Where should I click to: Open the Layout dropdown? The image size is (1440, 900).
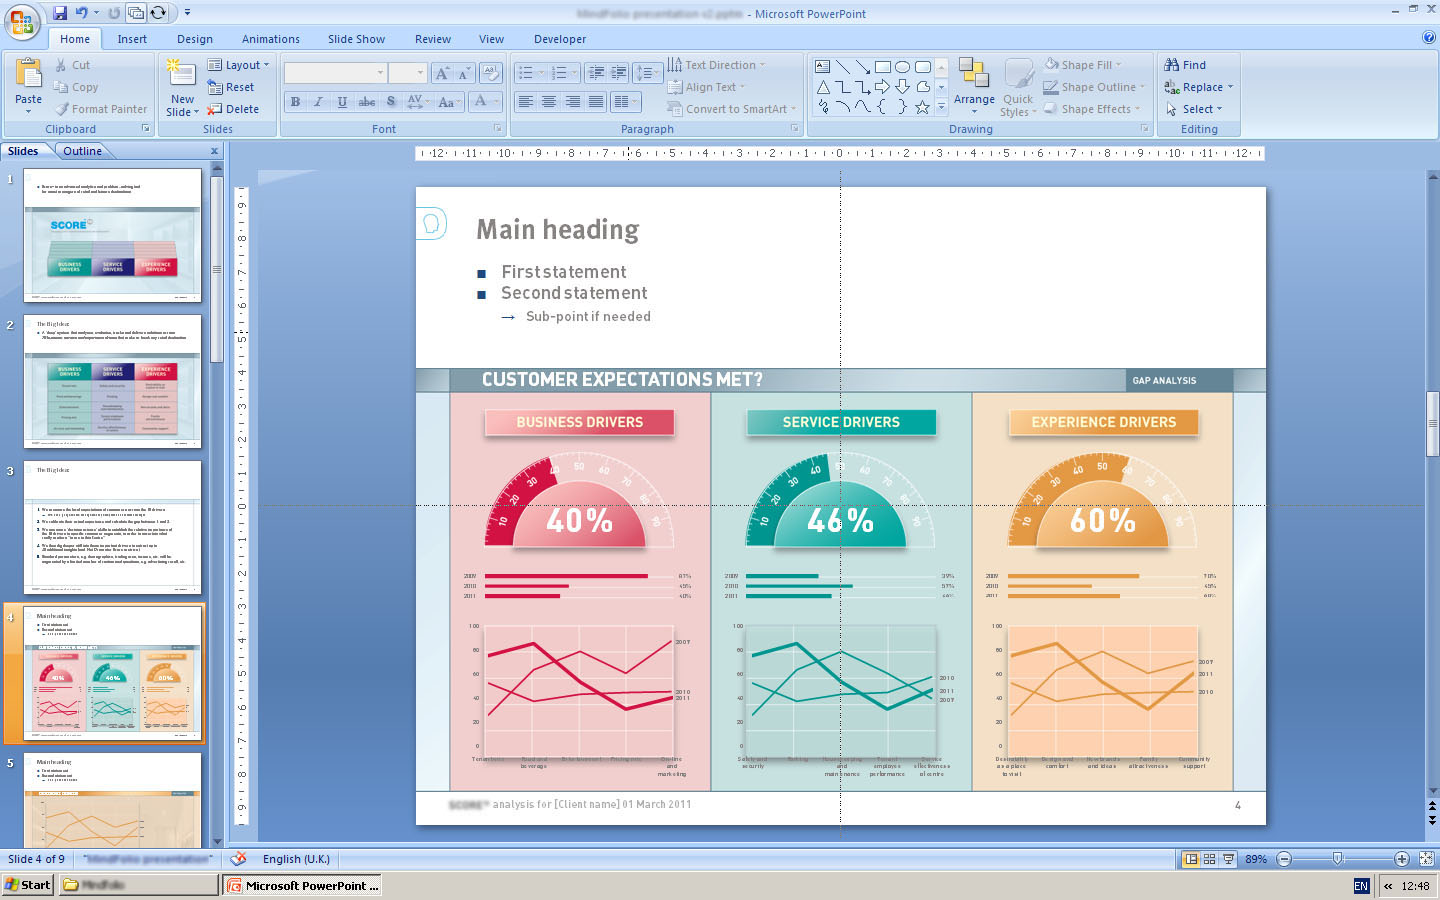239,65
